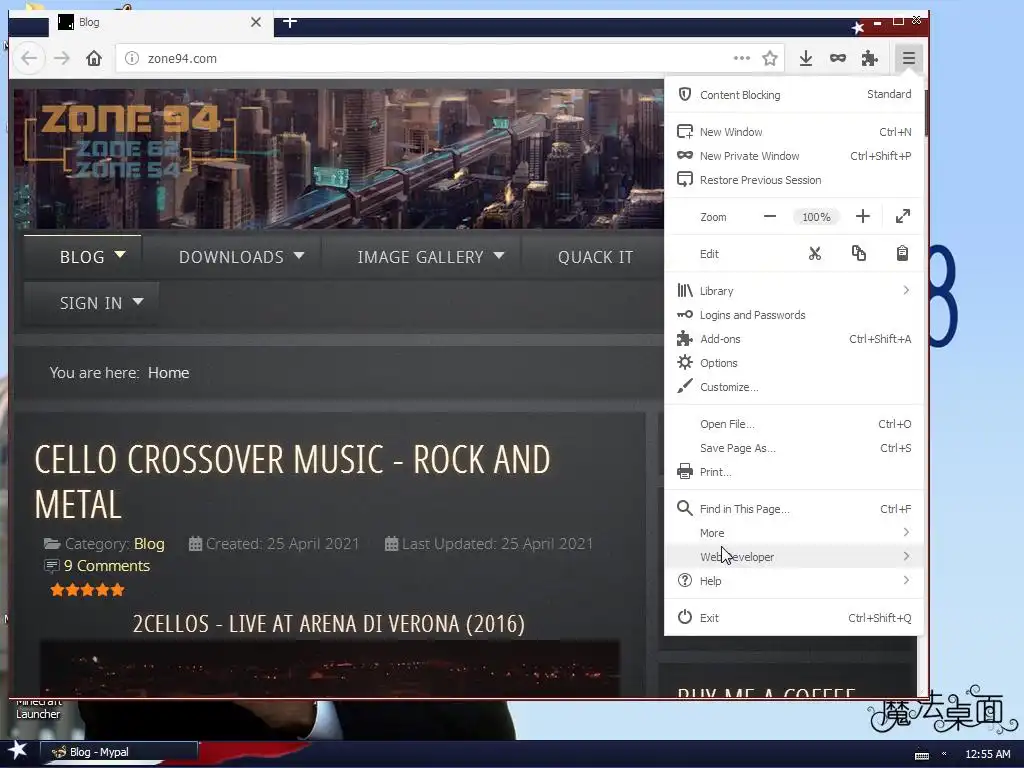Choose Restore Previous Session
Screen dimensions: 1024x768
point(794,180)
